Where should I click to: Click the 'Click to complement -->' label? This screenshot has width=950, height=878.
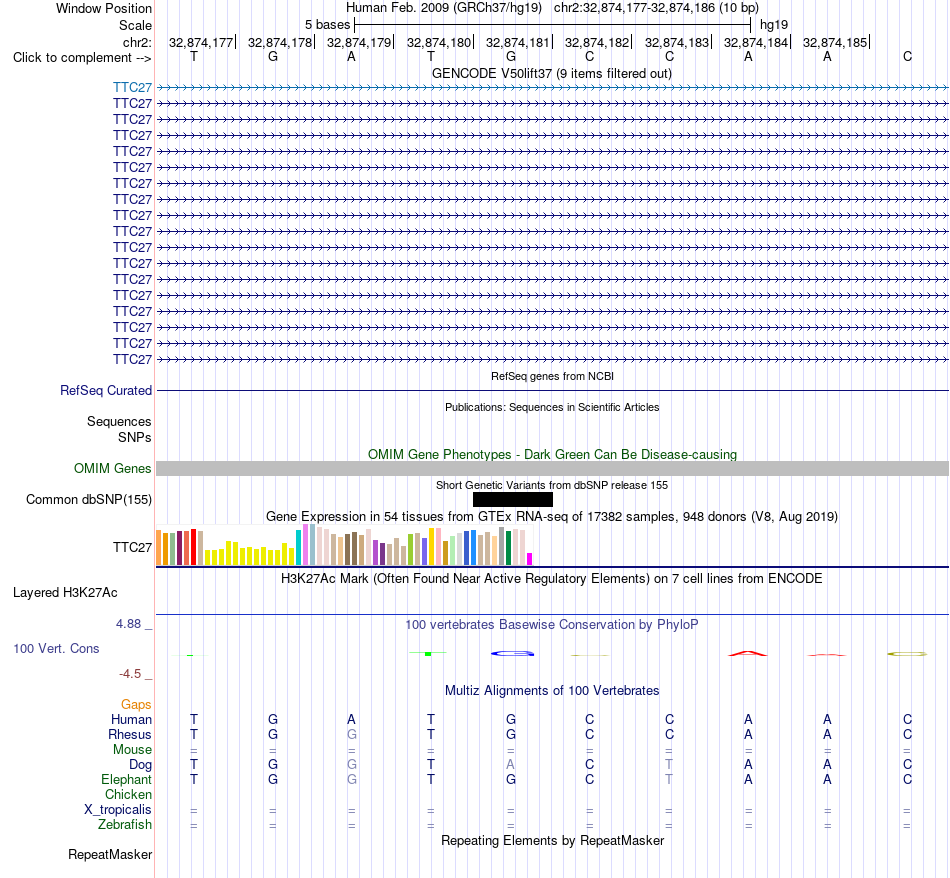coord(82,58)
